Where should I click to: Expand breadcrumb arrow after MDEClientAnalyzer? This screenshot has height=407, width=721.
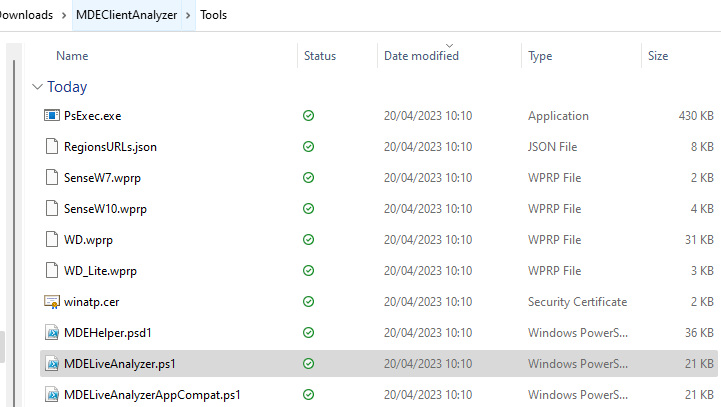(188, 15)
